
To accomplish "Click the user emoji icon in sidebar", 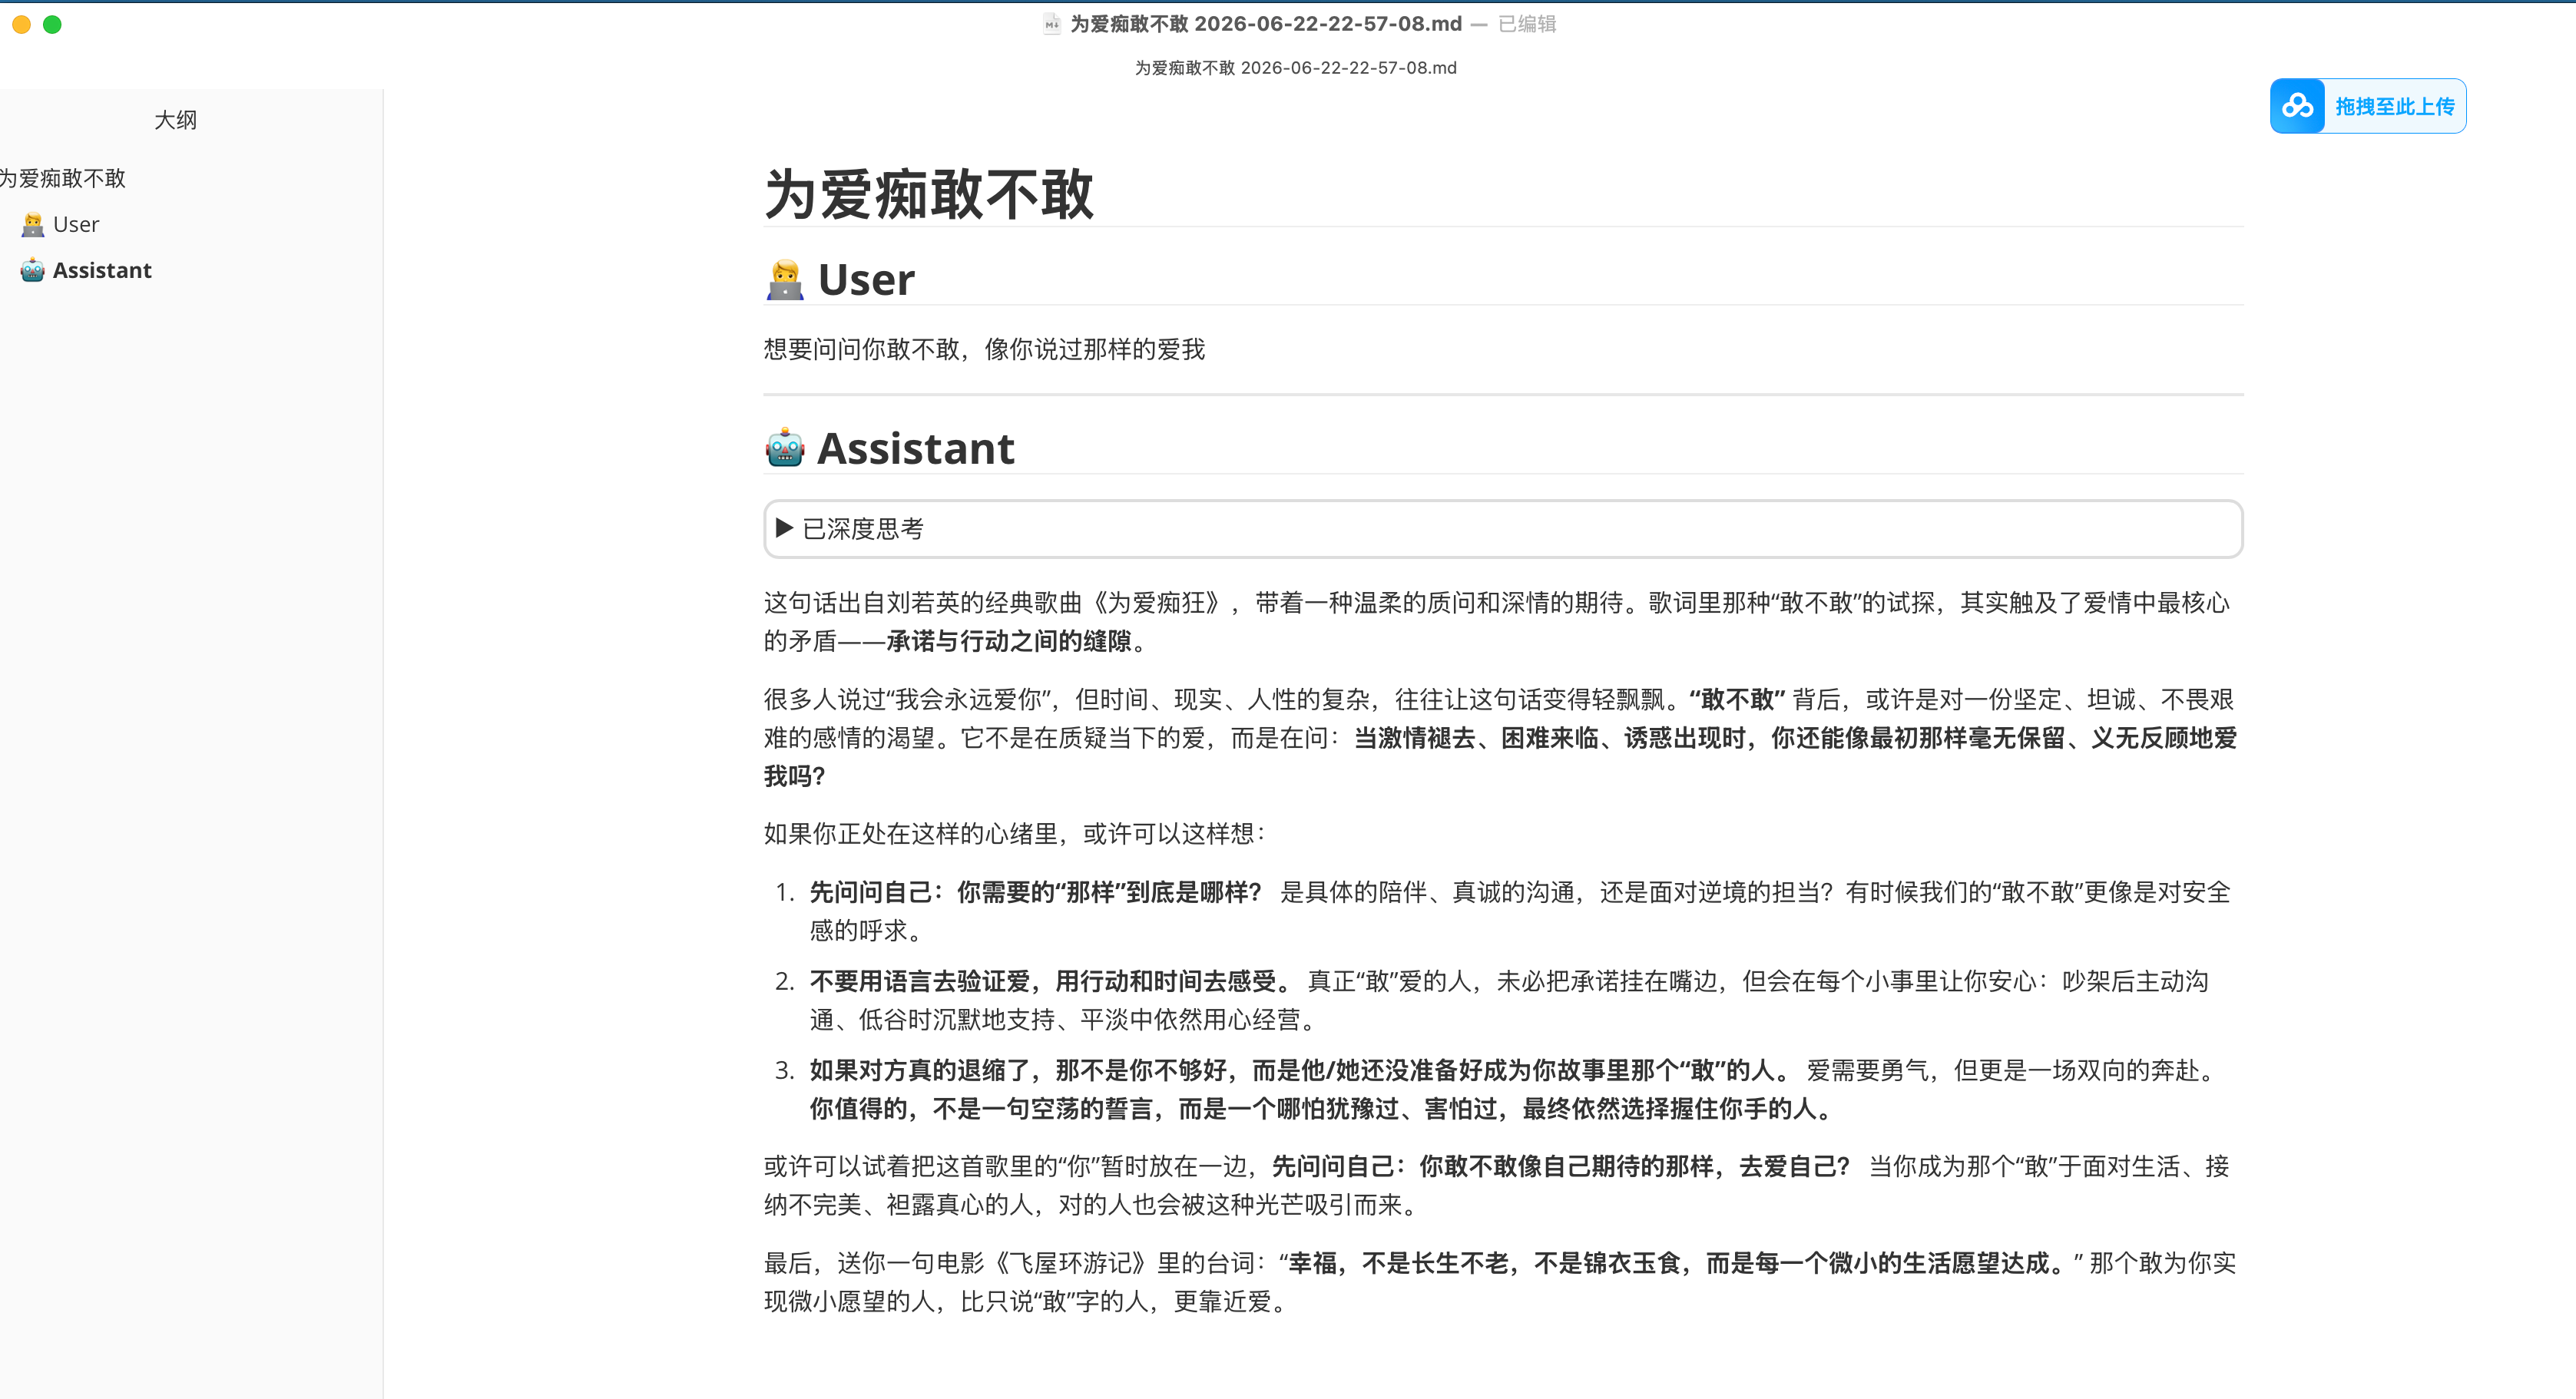I will pos(33,224).
